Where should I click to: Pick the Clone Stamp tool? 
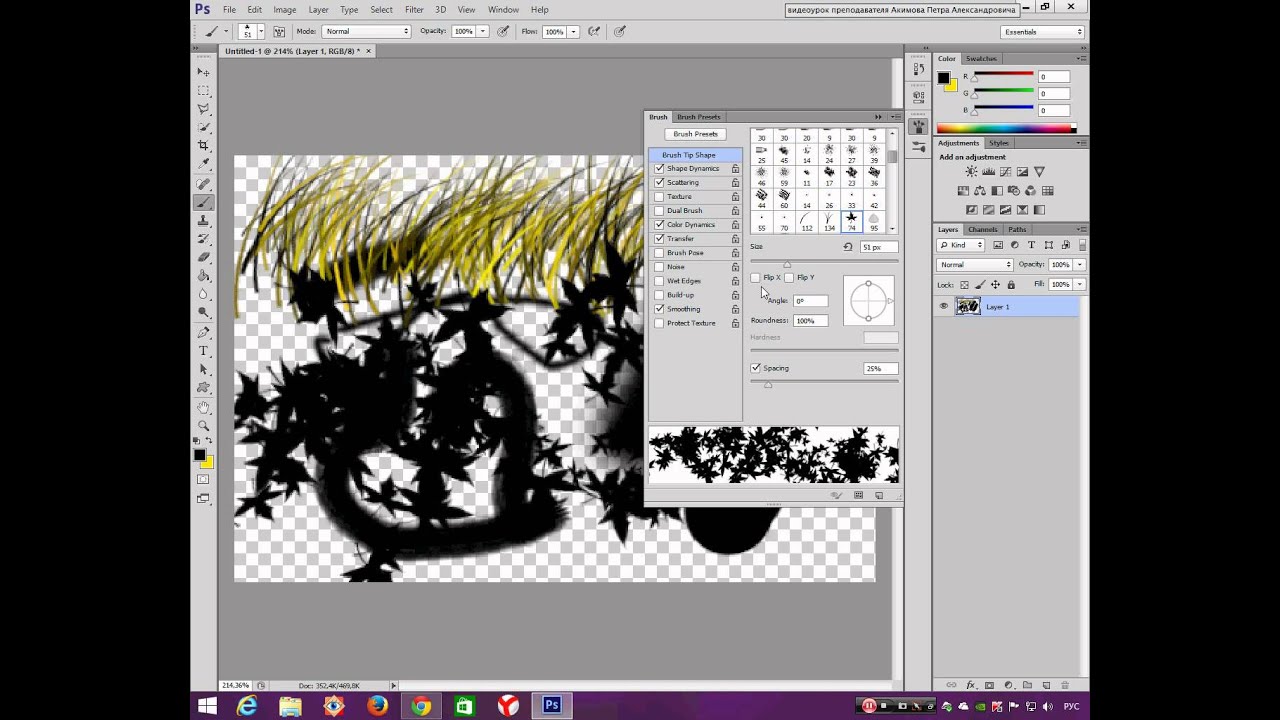tap(204, 220)
